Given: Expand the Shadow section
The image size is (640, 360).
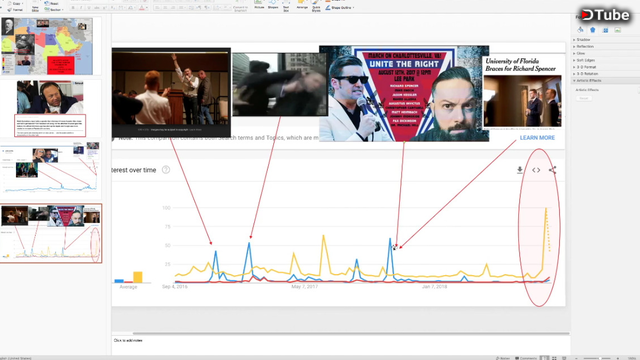Looking at the screenshot, I should click(x=583, y=40).
